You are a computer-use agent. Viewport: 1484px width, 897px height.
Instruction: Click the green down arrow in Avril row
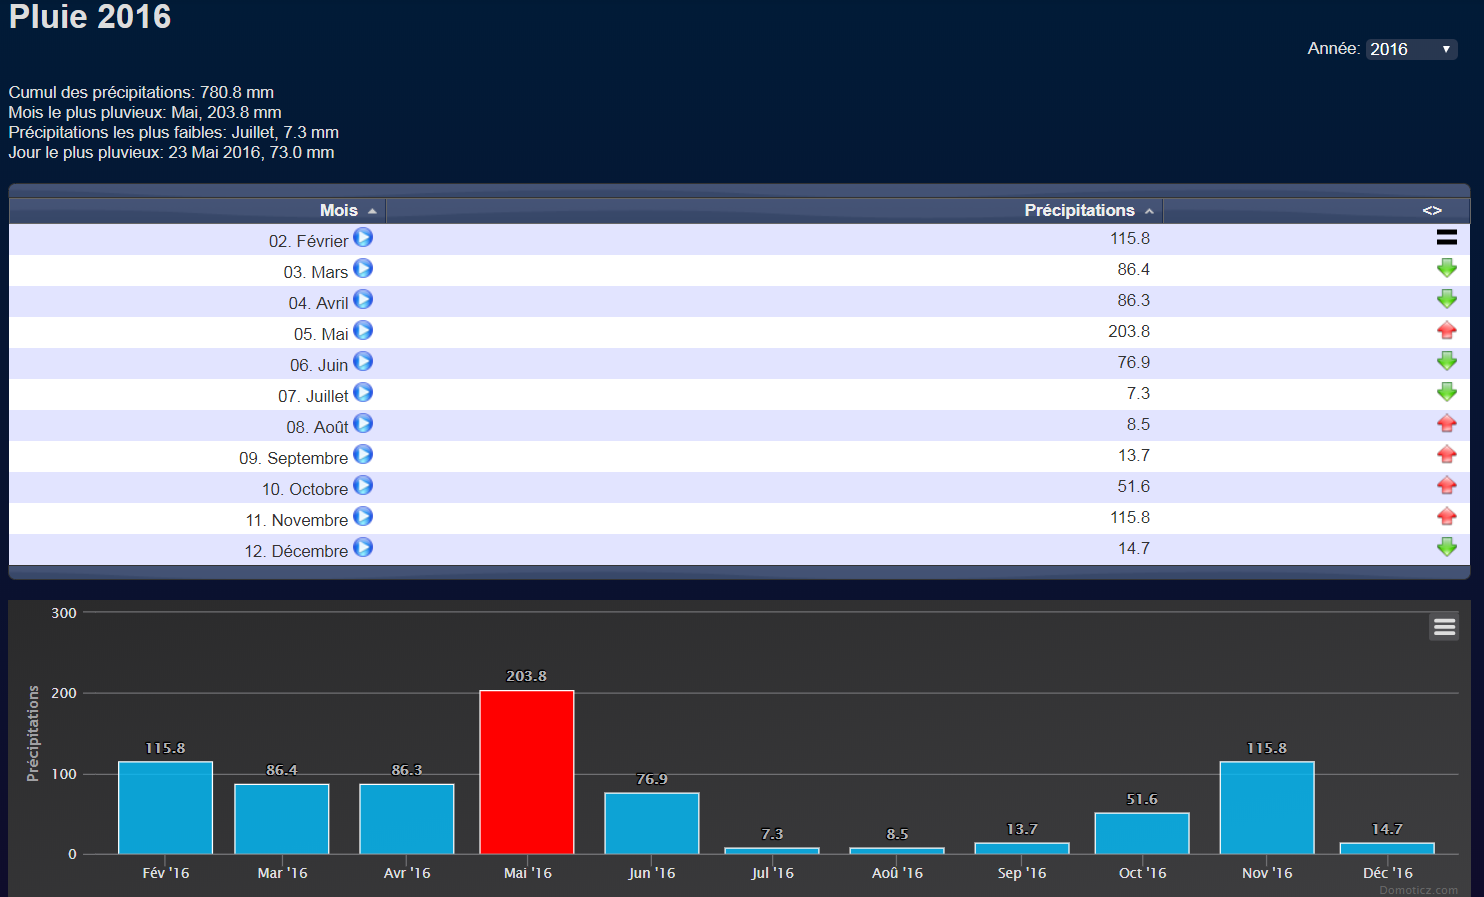[x=1446, y=299]
